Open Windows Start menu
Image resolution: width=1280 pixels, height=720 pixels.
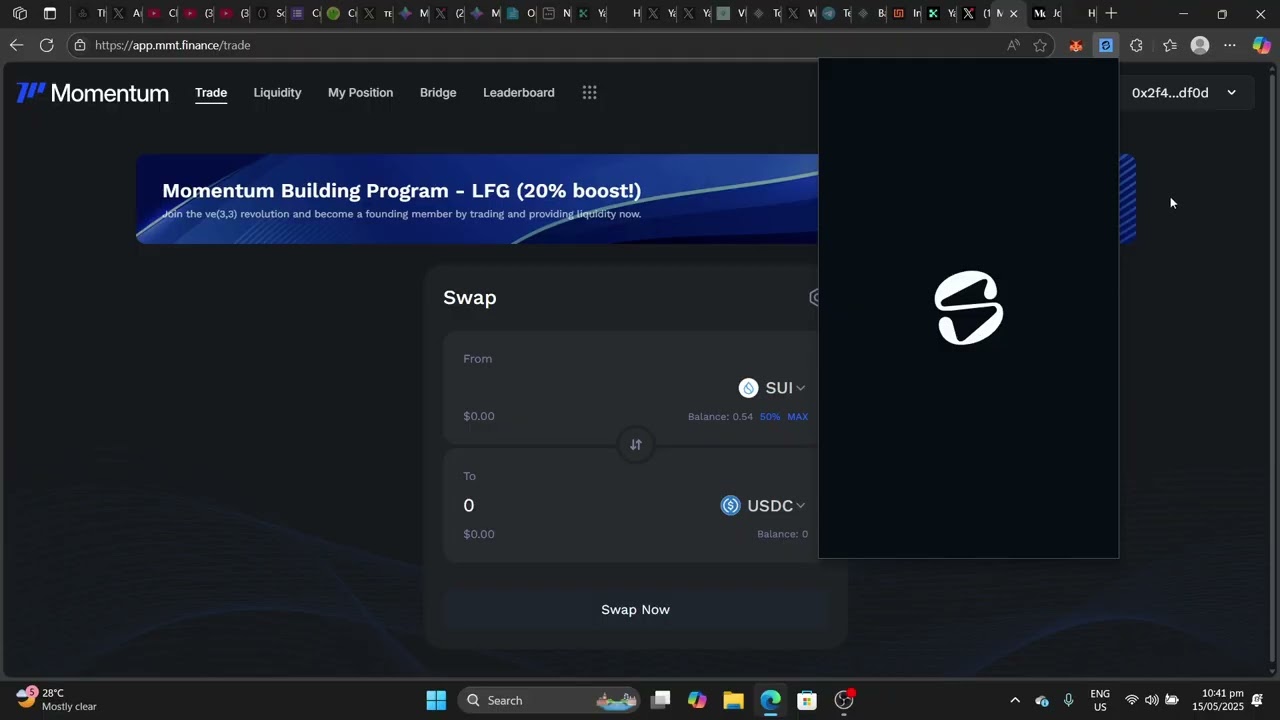436,700
